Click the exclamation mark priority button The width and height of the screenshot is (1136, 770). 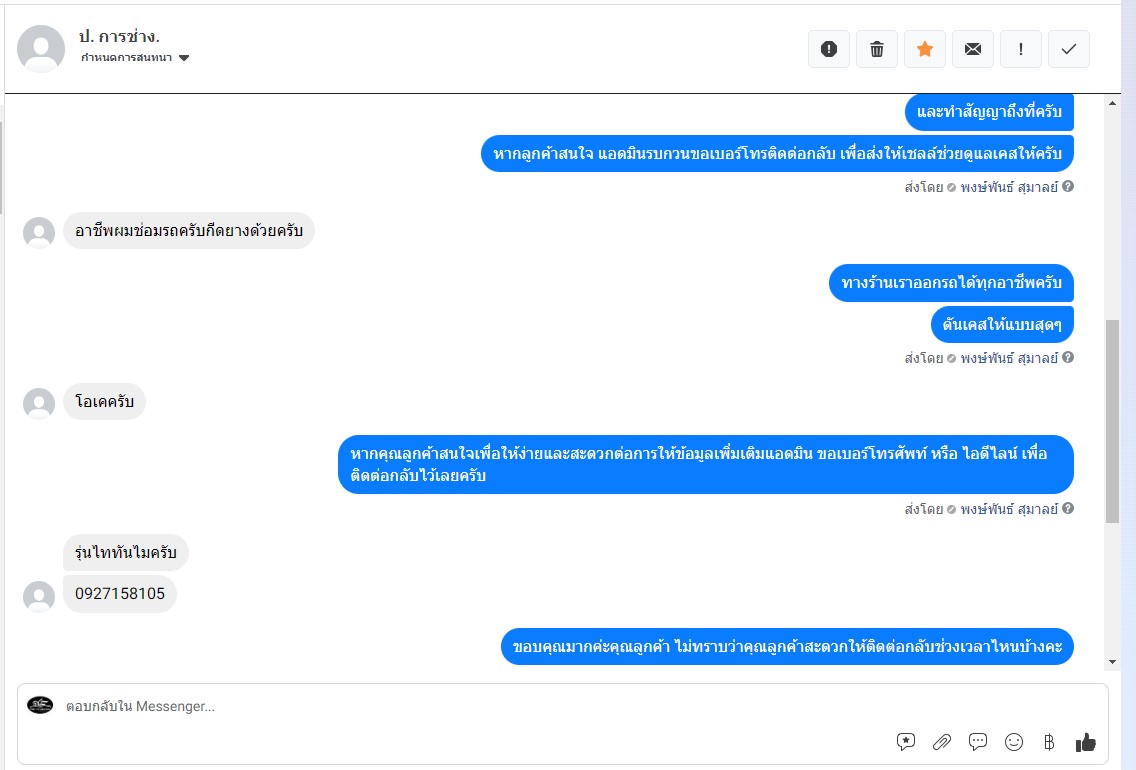(x=1021, y=49)
